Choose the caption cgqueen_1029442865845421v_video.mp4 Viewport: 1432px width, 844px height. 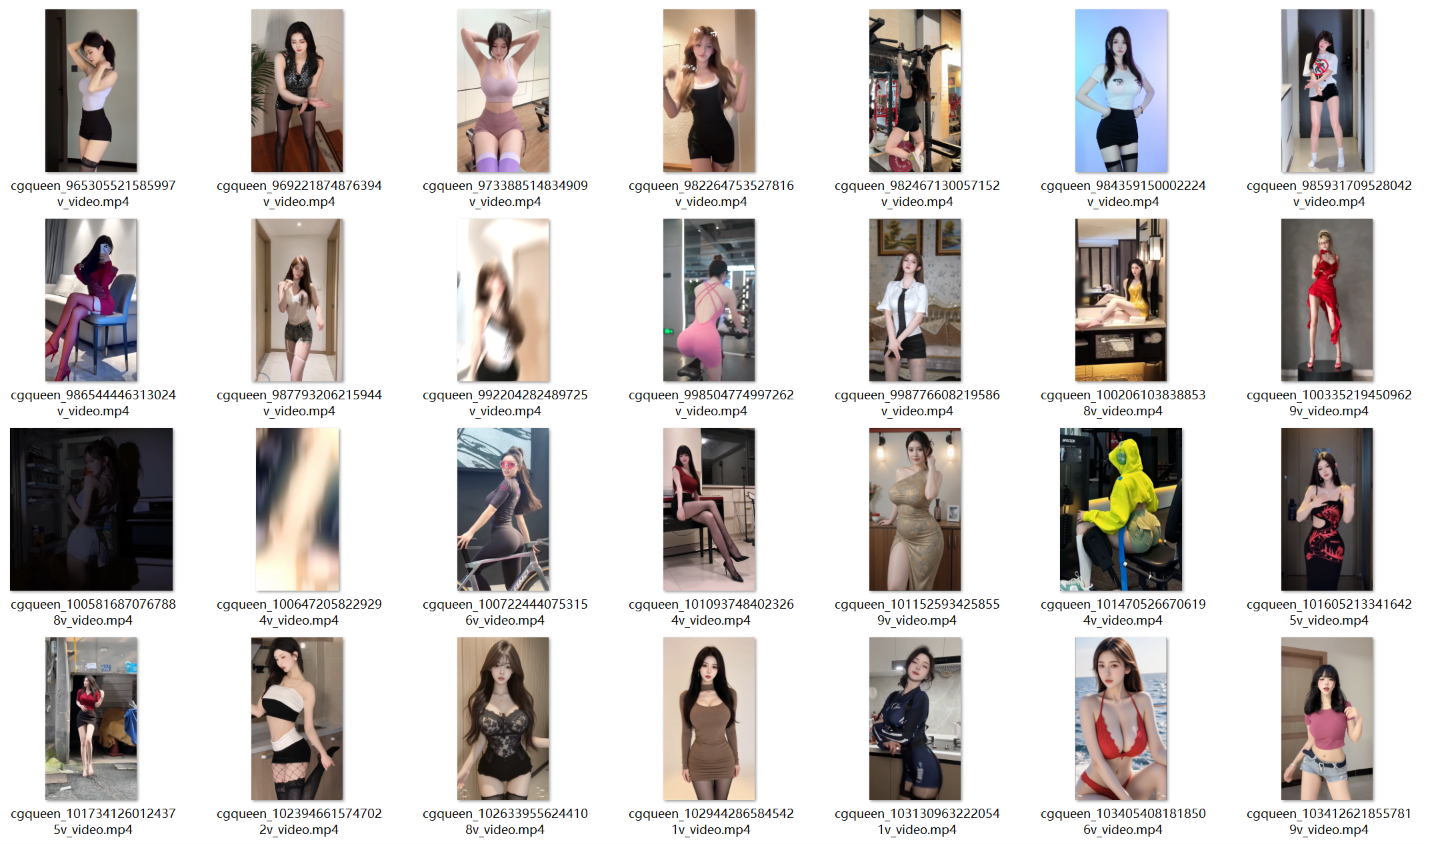(711, 821)
